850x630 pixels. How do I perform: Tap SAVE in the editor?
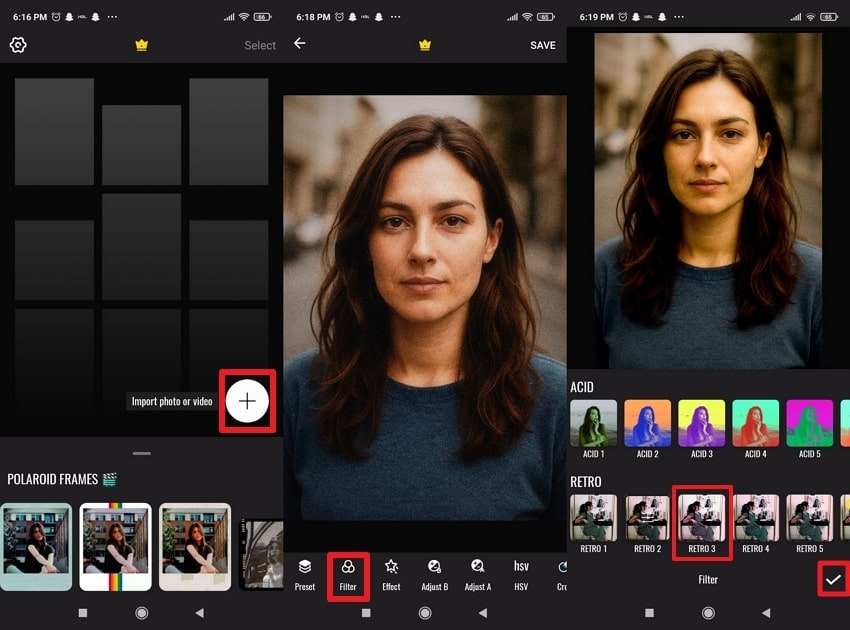(543, 46)
